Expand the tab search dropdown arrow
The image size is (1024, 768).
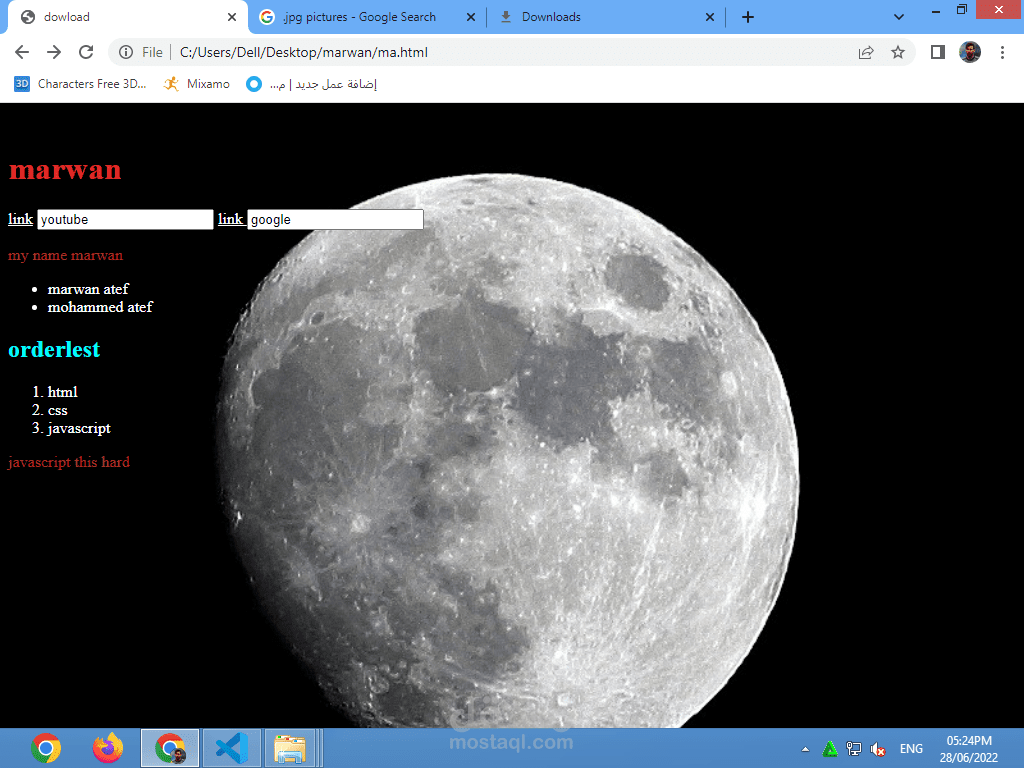[x=899, y=17]
